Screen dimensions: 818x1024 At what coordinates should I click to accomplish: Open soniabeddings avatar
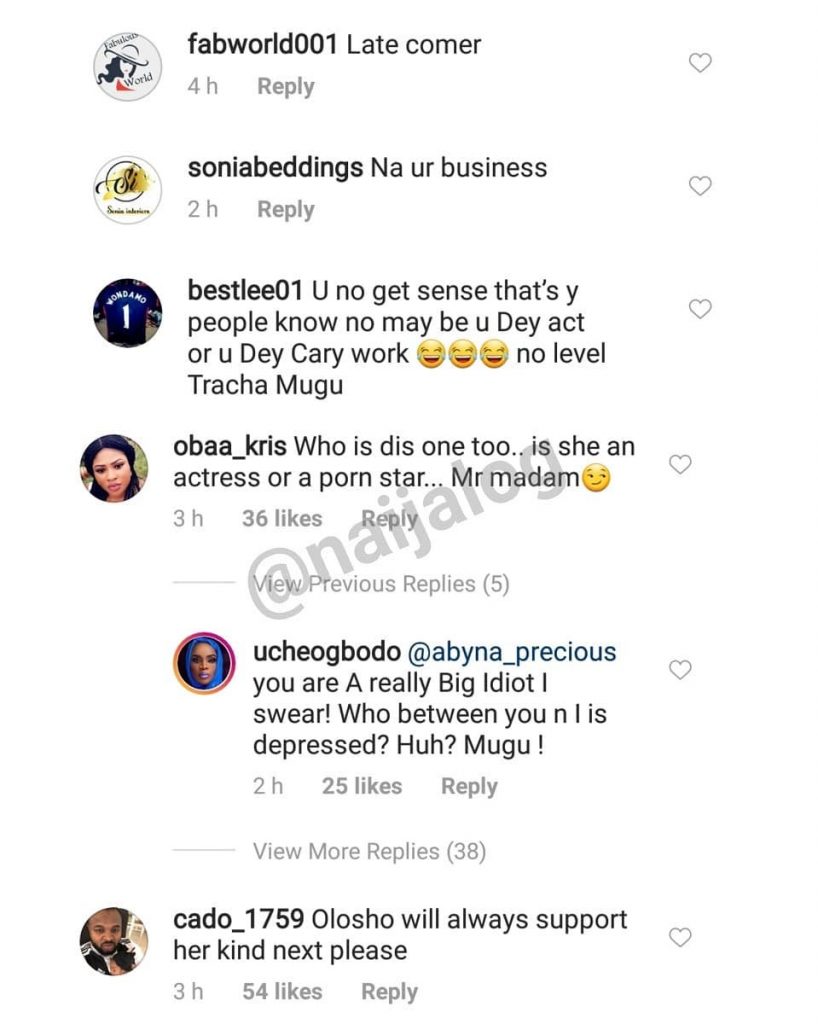pos(127,189)
